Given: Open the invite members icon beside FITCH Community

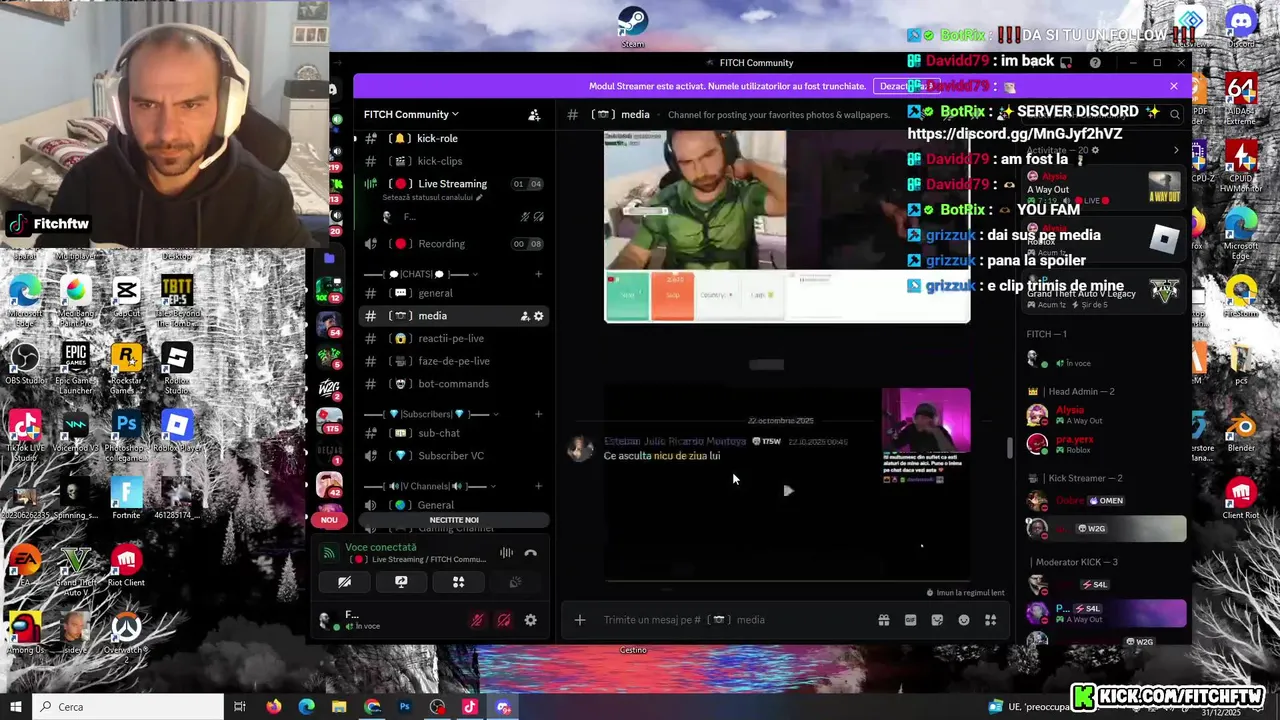Looking at the screenshot, I should [534, 115].
